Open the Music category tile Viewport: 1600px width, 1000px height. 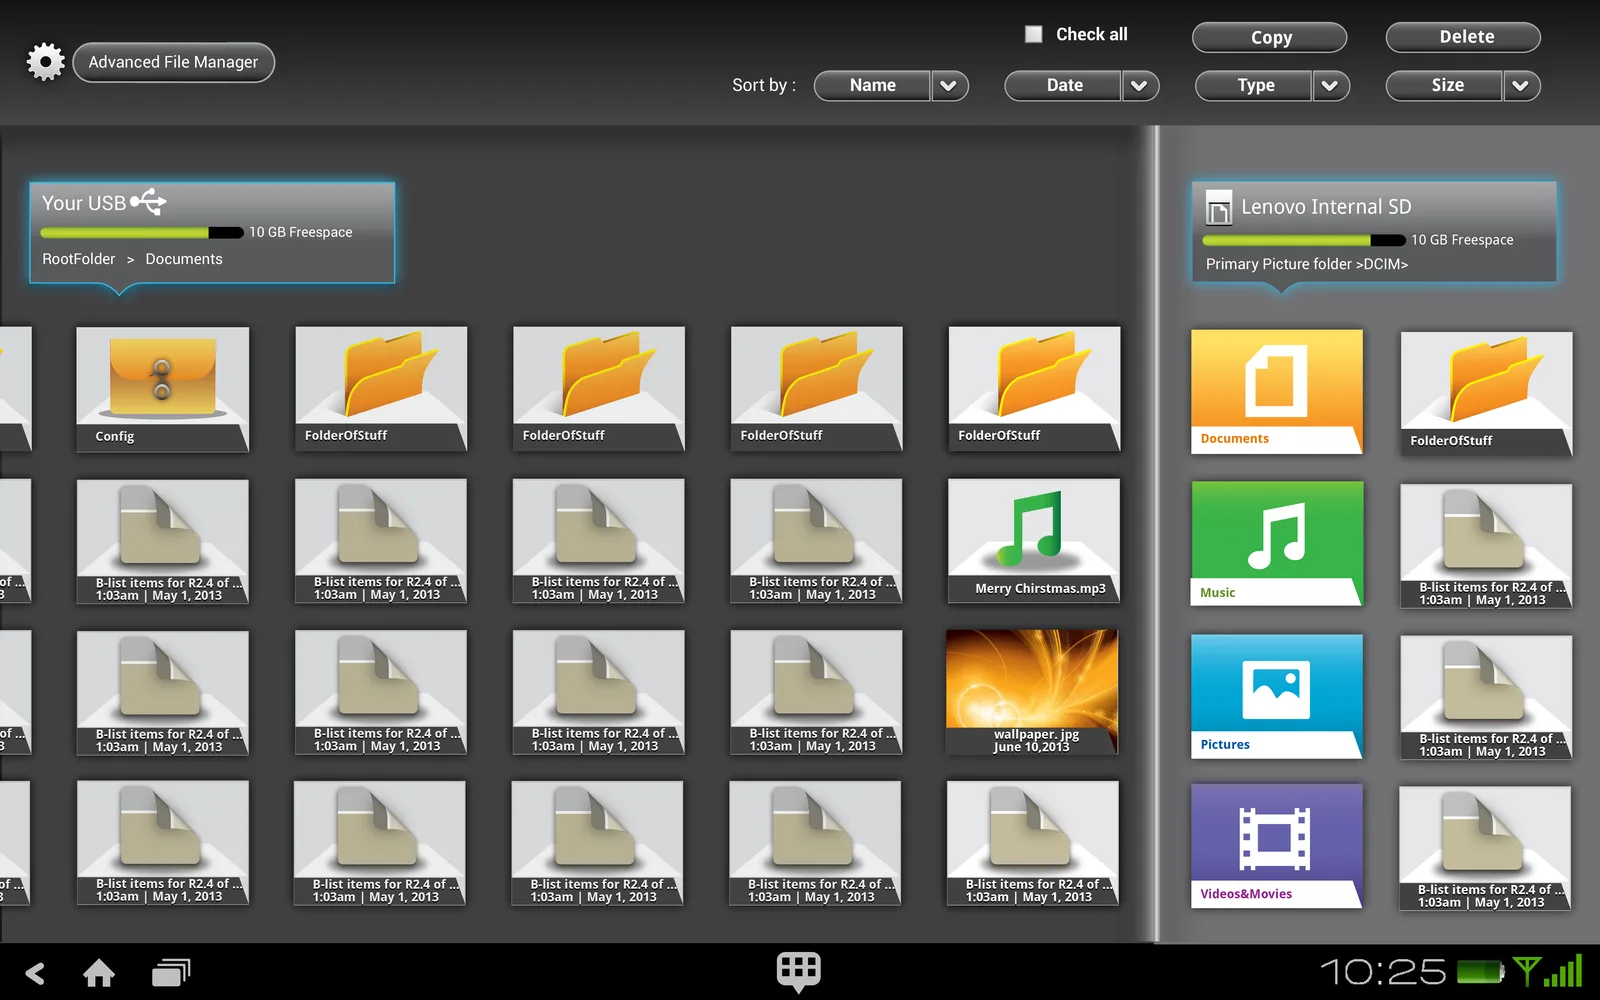[1277, 544]
